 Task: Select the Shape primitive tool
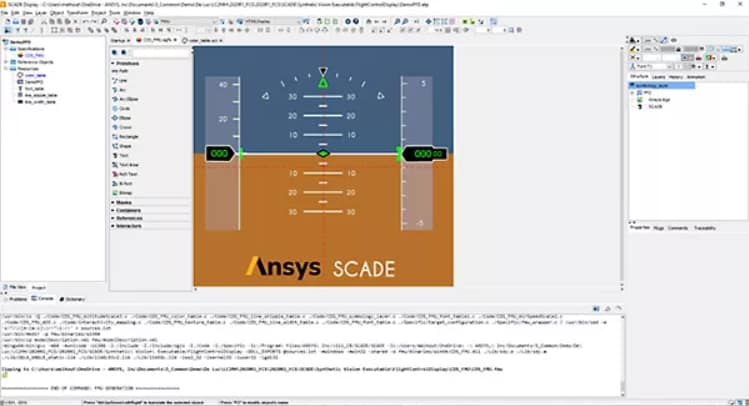tap(122, 146)
